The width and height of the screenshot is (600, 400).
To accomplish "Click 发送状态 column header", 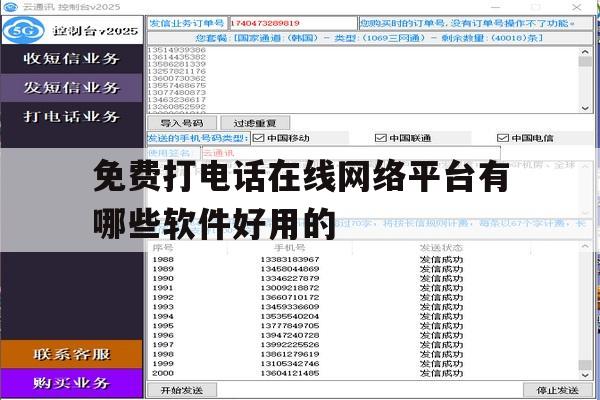I will click(441, 248).
